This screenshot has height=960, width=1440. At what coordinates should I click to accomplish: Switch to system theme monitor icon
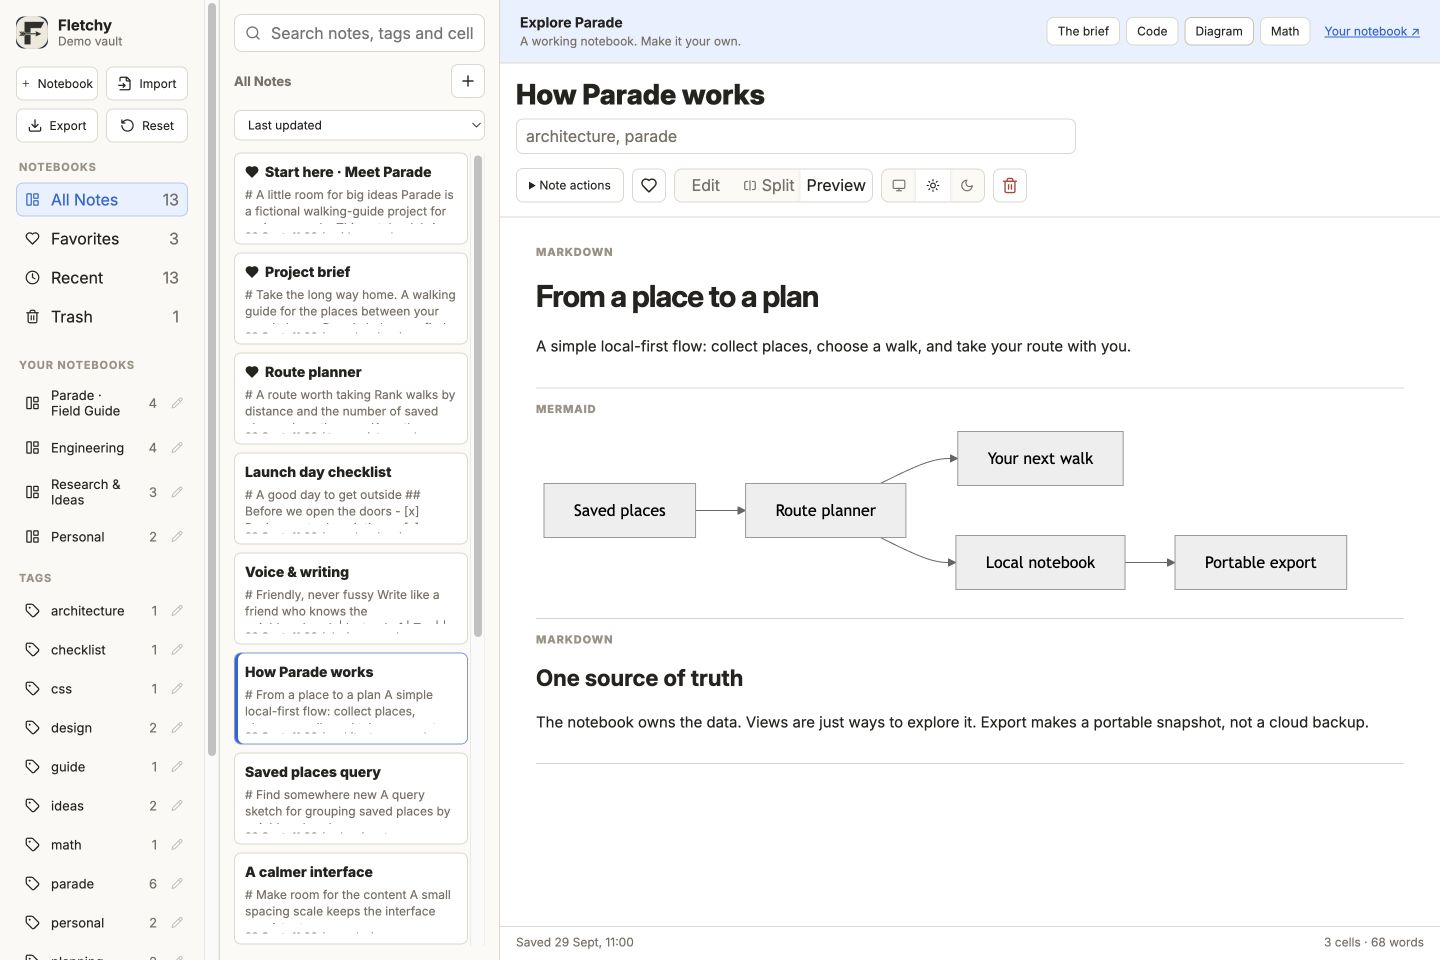coord(899,185)
